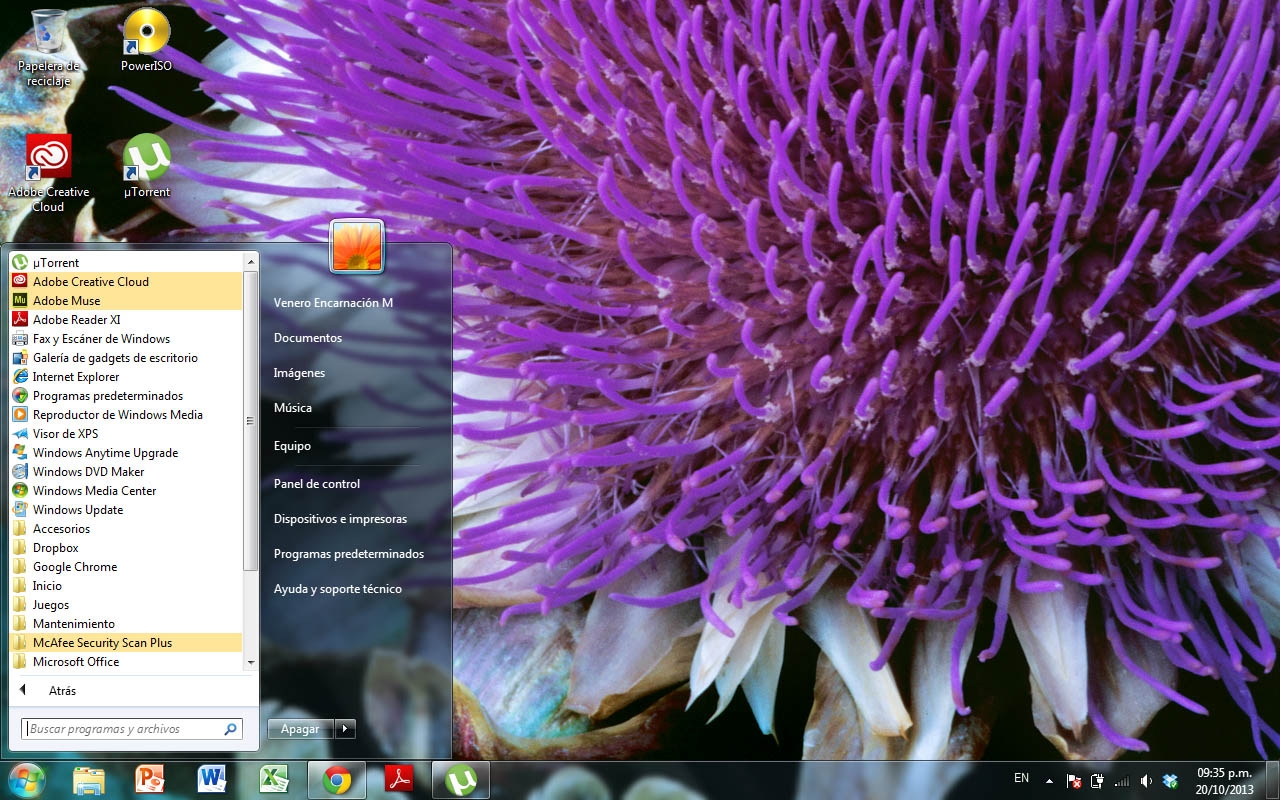This screenshot has height=800, width=1280.
Task: Open the µTorrent desktop shortcut
Action: (x=146, y=166)
